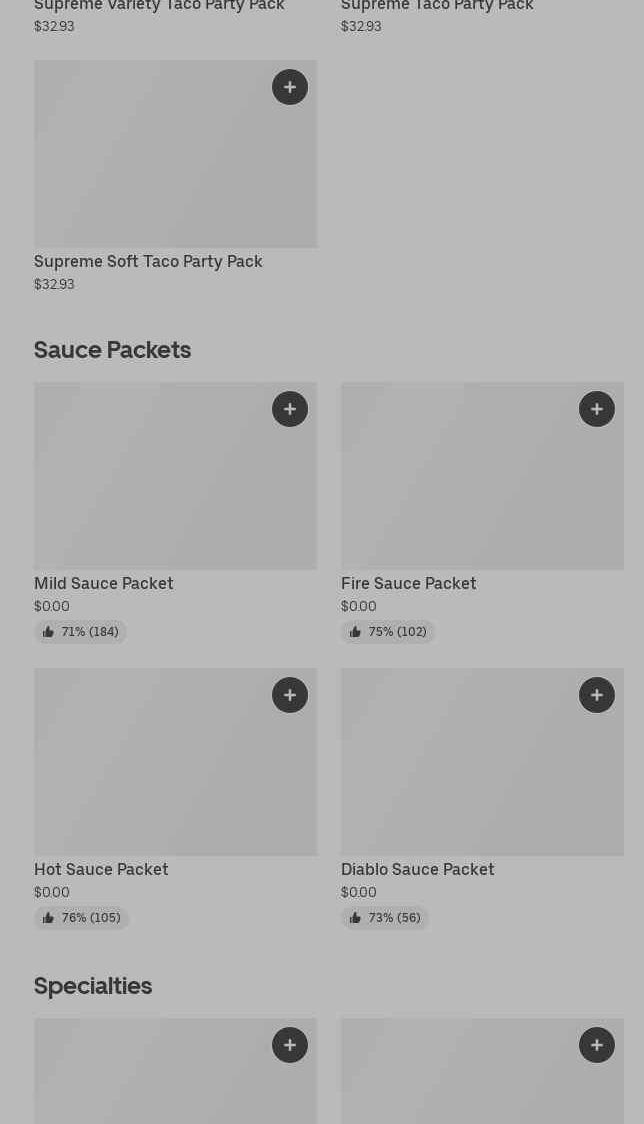
Task: Open Supreme Soft Taco Party Pack details
Action: coord(148,262)
